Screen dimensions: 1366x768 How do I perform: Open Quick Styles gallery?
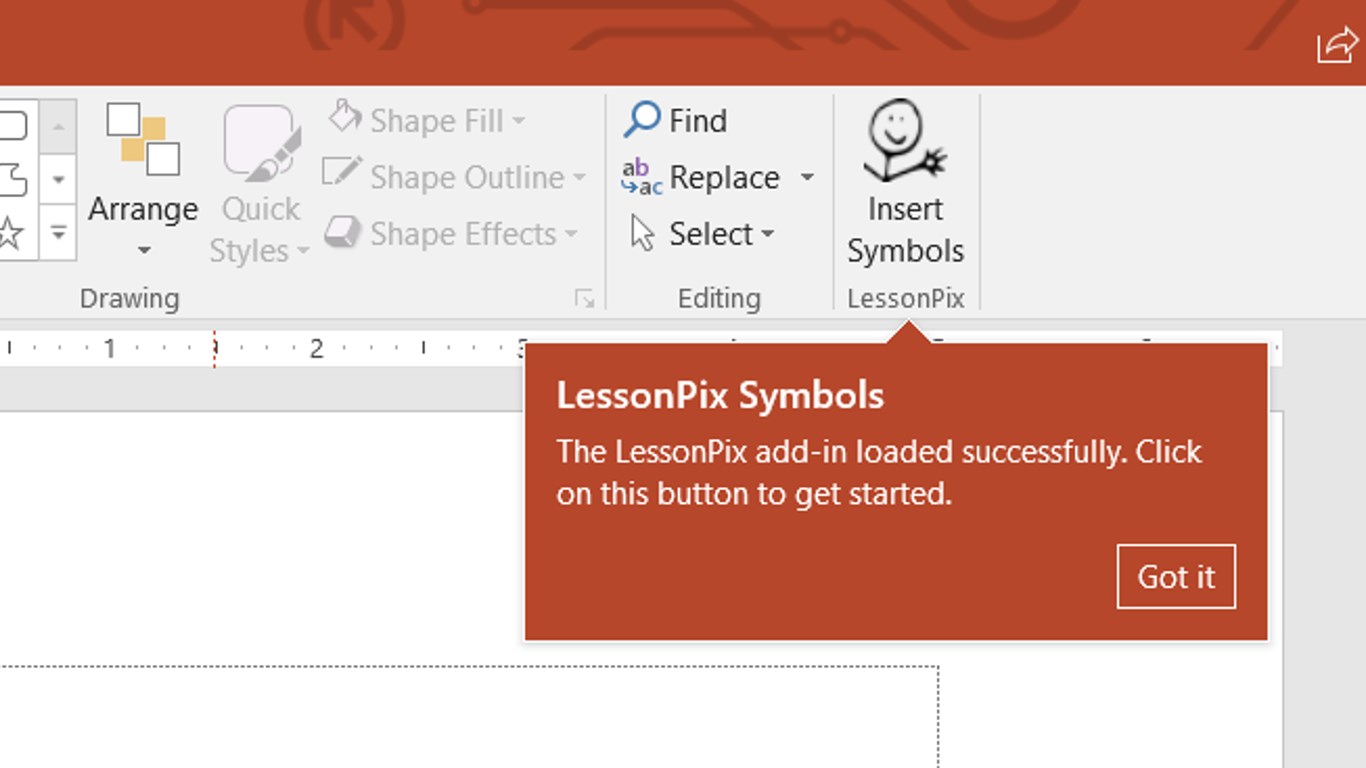click(260, 184)
